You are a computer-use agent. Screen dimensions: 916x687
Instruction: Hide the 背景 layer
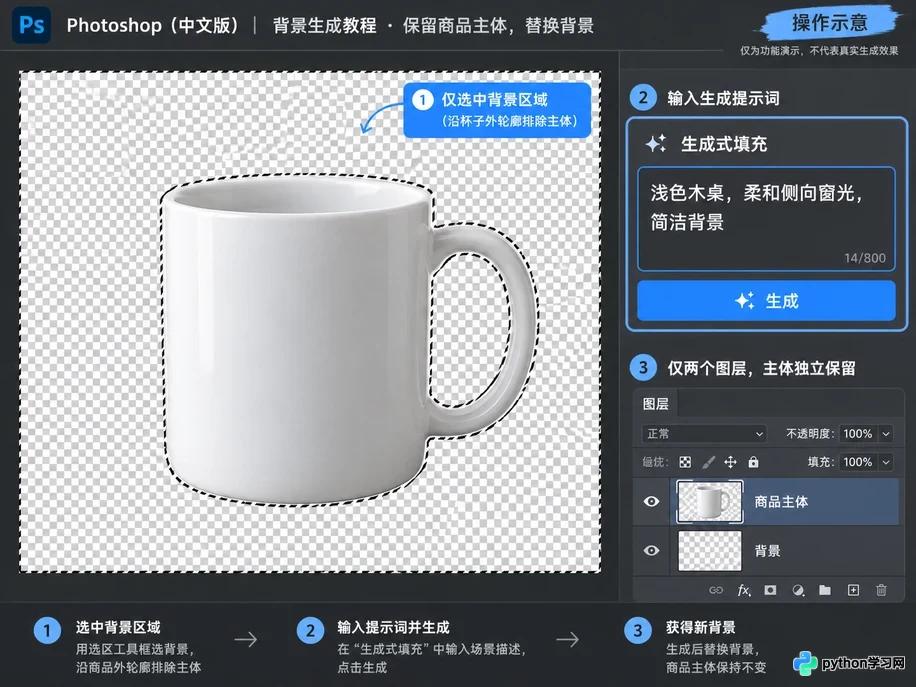(651, 550)
